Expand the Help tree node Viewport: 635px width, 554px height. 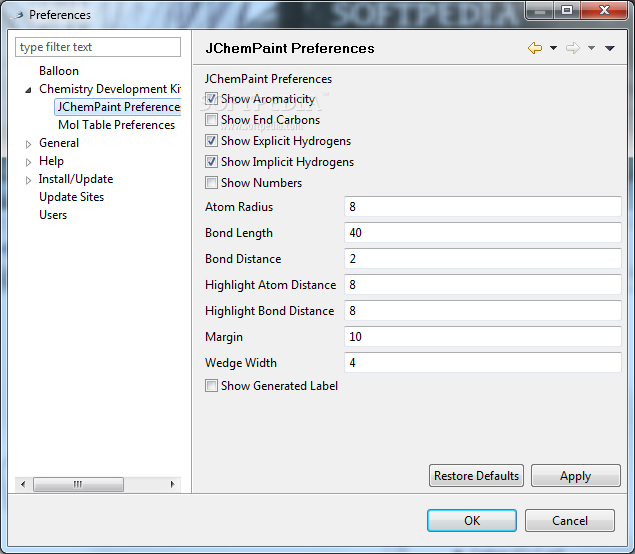(28, 162)
